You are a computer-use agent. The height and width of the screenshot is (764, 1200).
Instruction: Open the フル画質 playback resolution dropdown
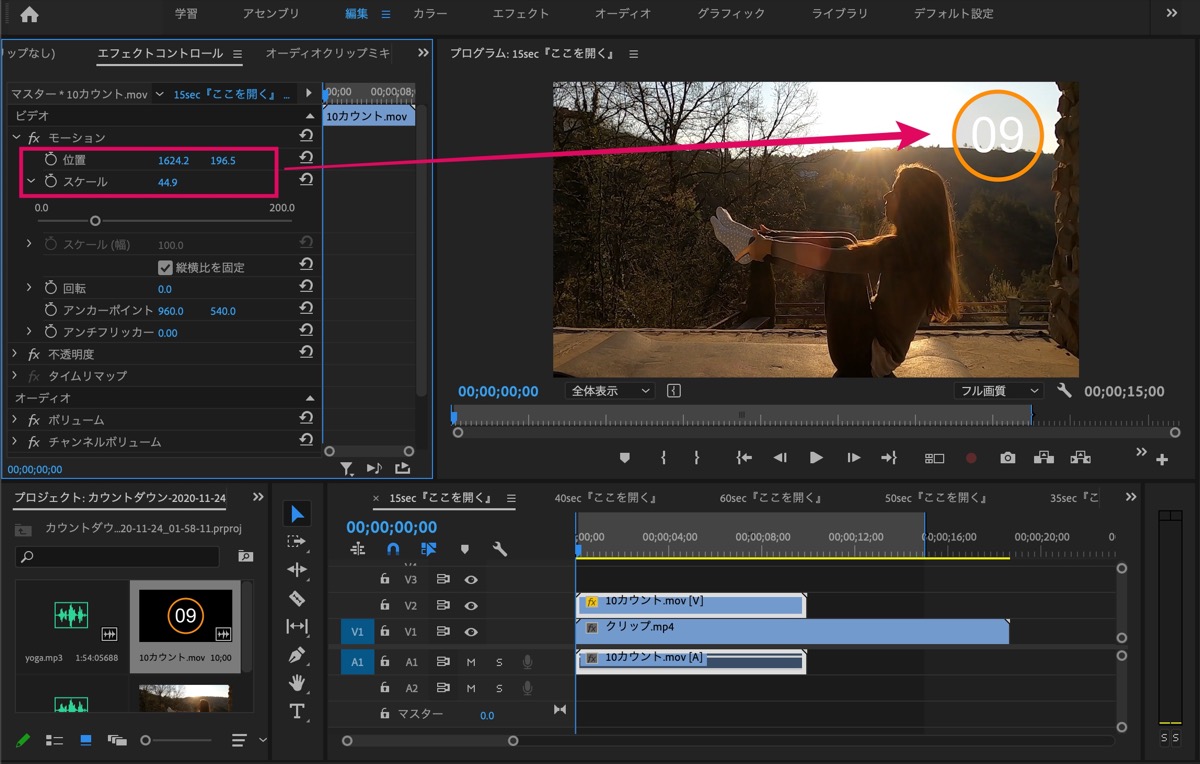pyautogui.click(x=997, y=391)
